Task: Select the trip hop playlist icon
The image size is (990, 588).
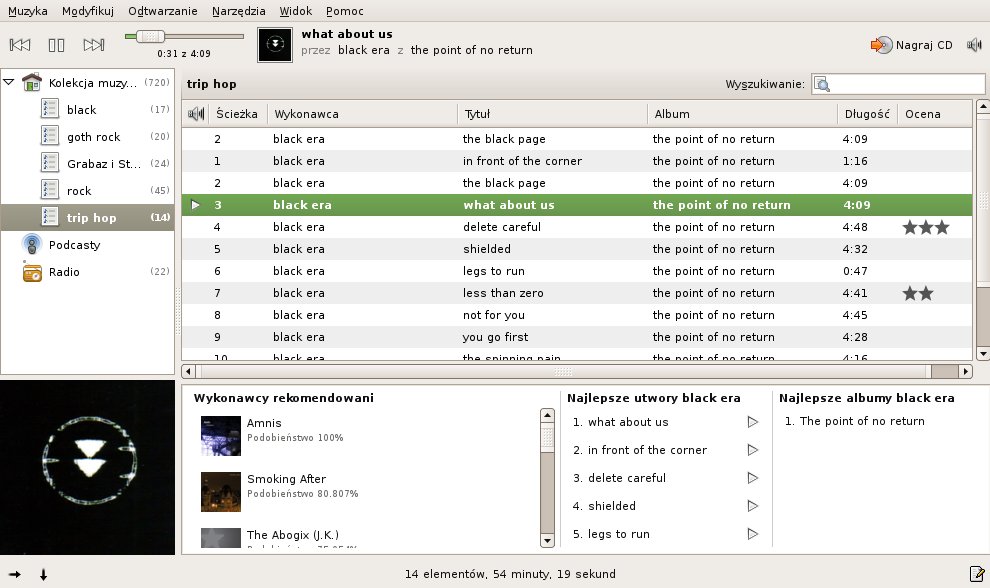Action: pos(50,217)
